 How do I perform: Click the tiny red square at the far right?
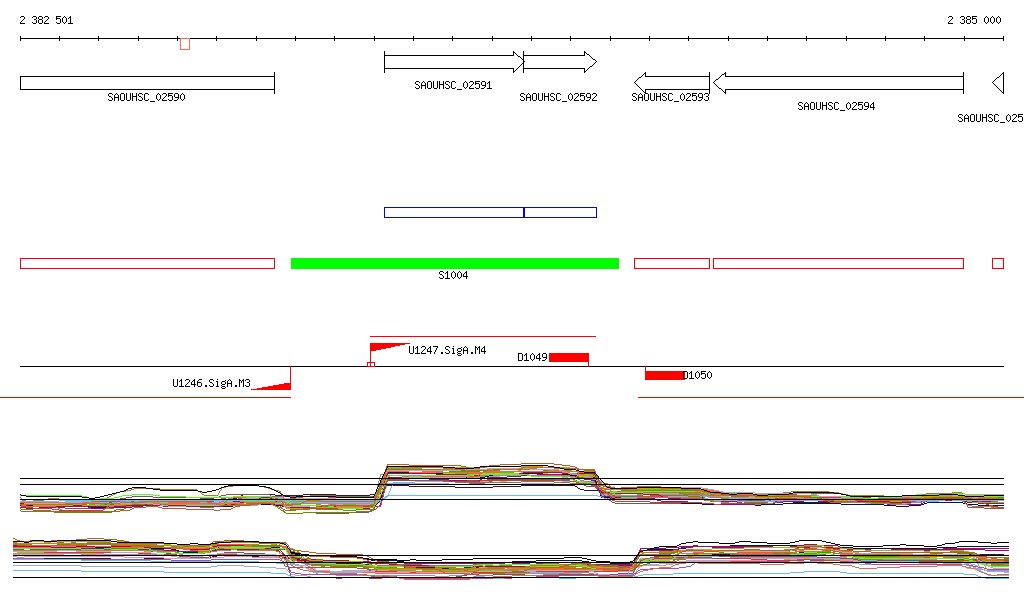(x=998, y=264)
